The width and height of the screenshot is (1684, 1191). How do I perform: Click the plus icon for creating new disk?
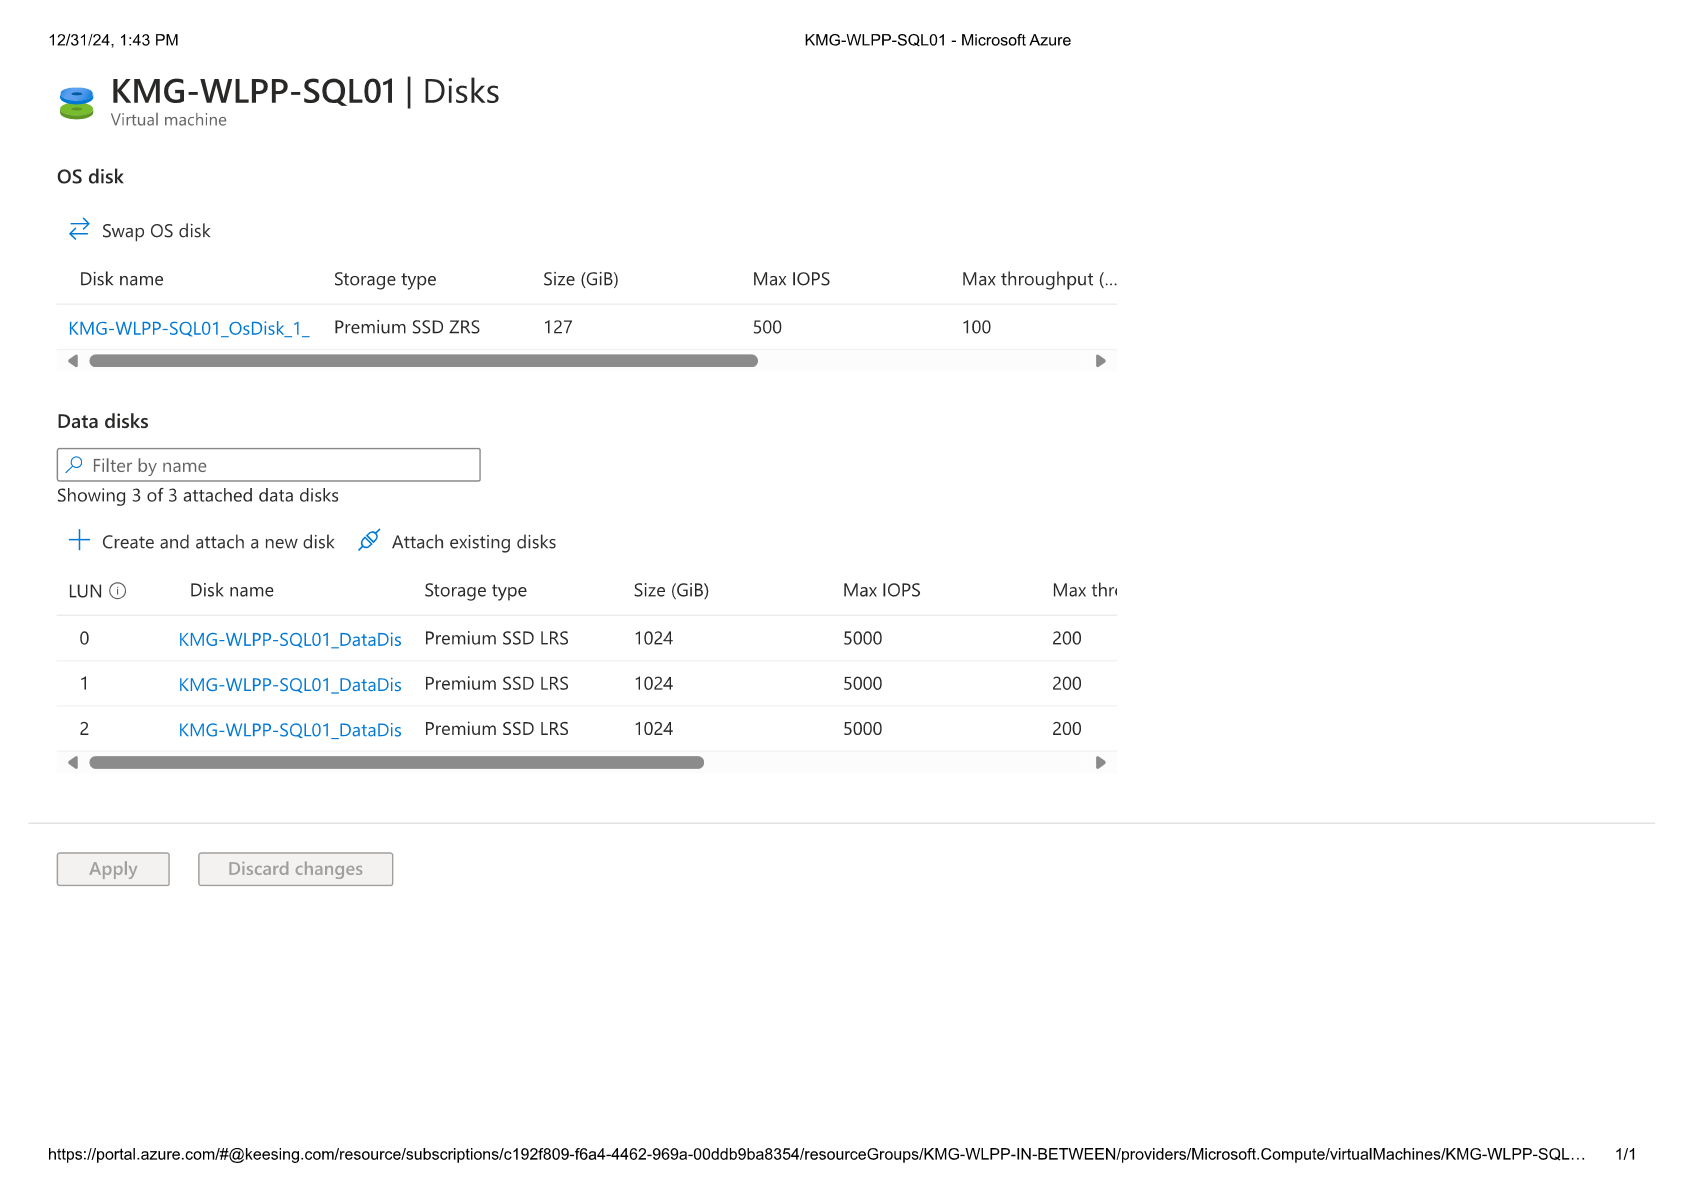[x=79, y=541]
